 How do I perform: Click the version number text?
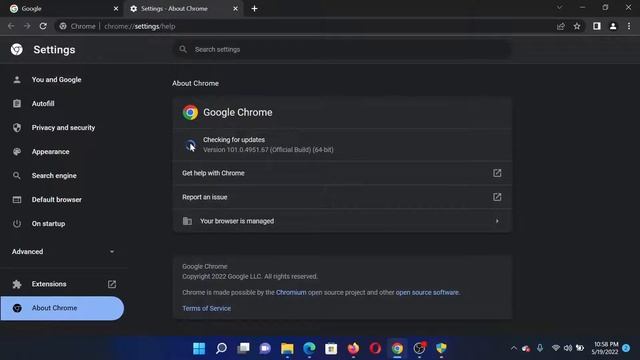click(268, 150)
